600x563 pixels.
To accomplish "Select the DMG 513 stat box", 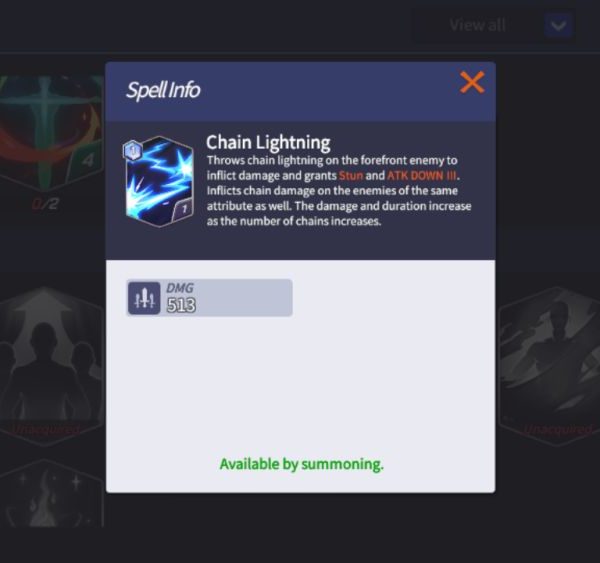I will pyautogui.click(x=209, y=298).
